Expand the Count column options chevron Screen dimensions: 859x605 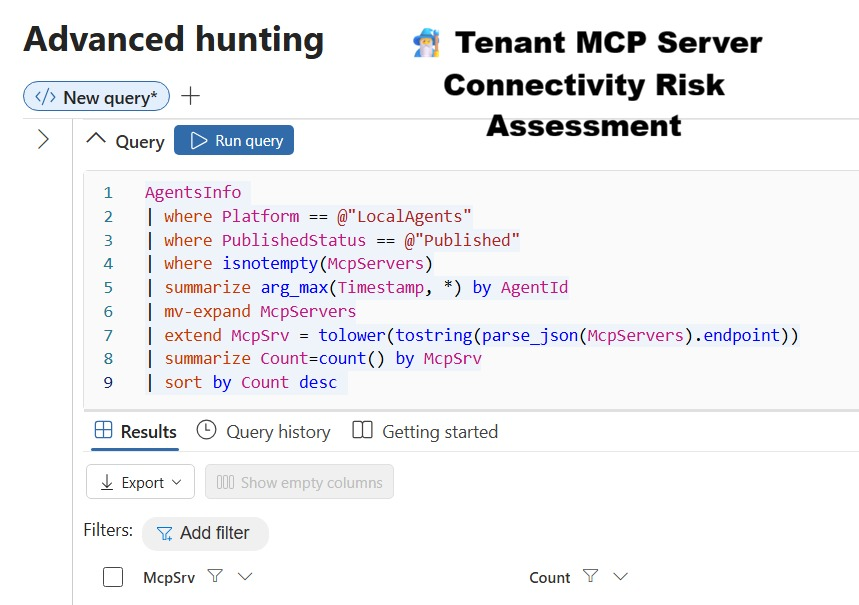620,577
